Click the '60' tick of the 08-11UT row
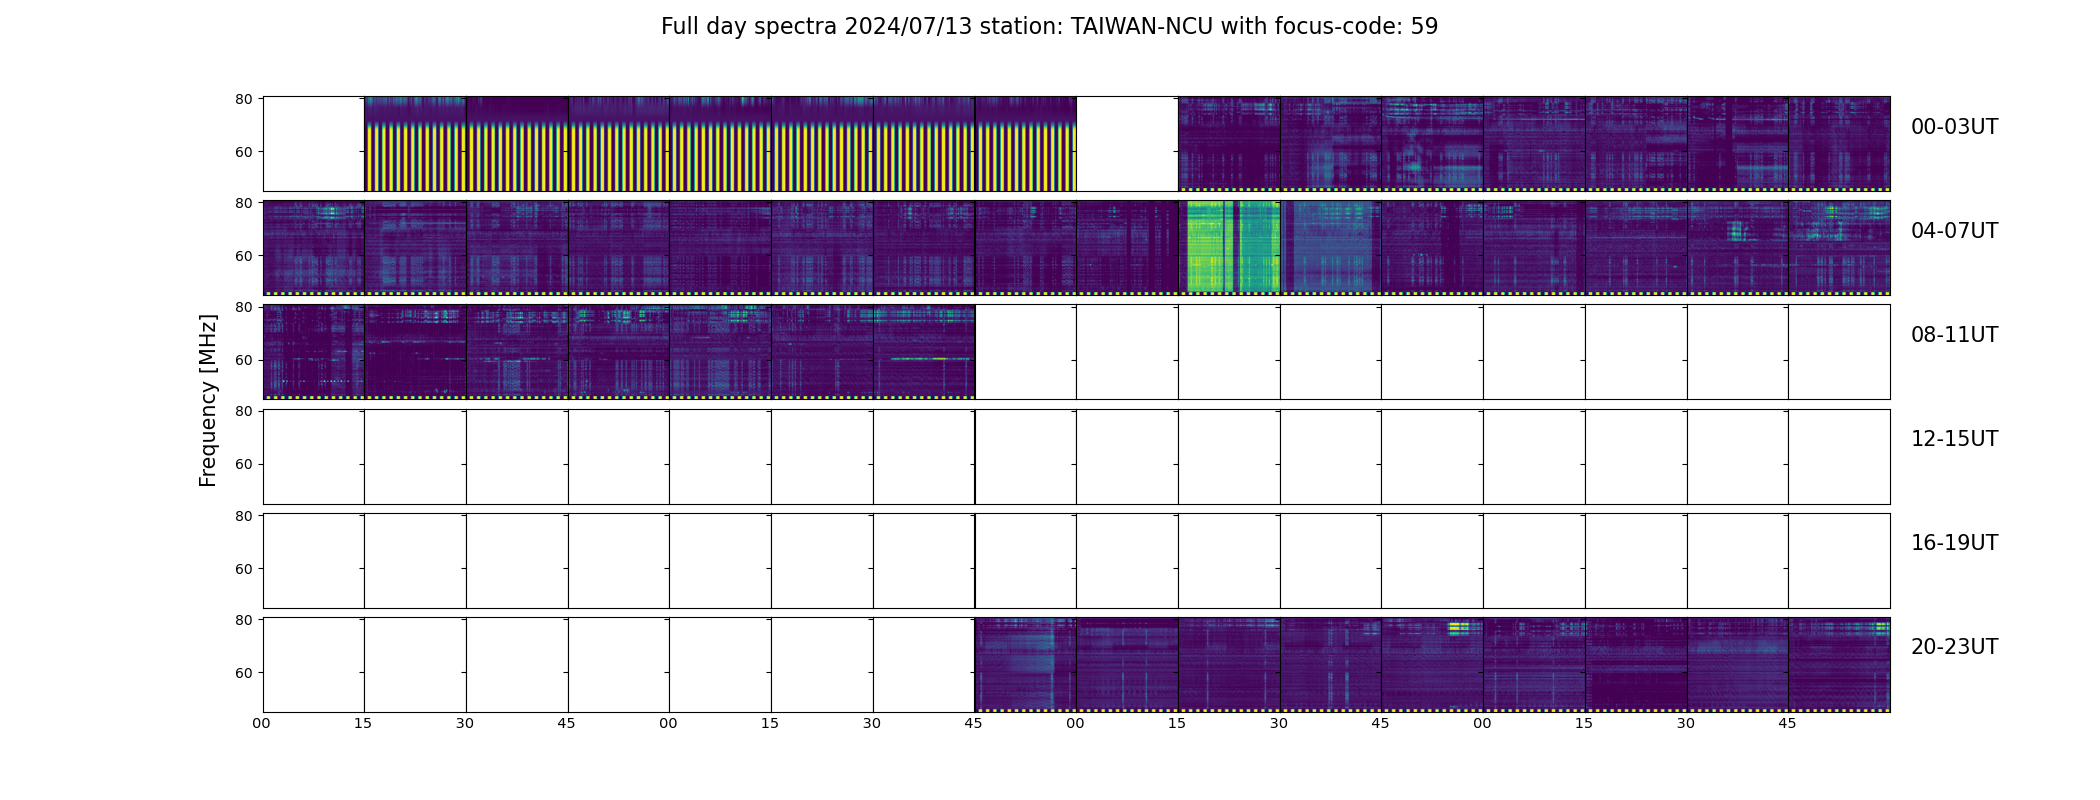 tap(243, 360)
